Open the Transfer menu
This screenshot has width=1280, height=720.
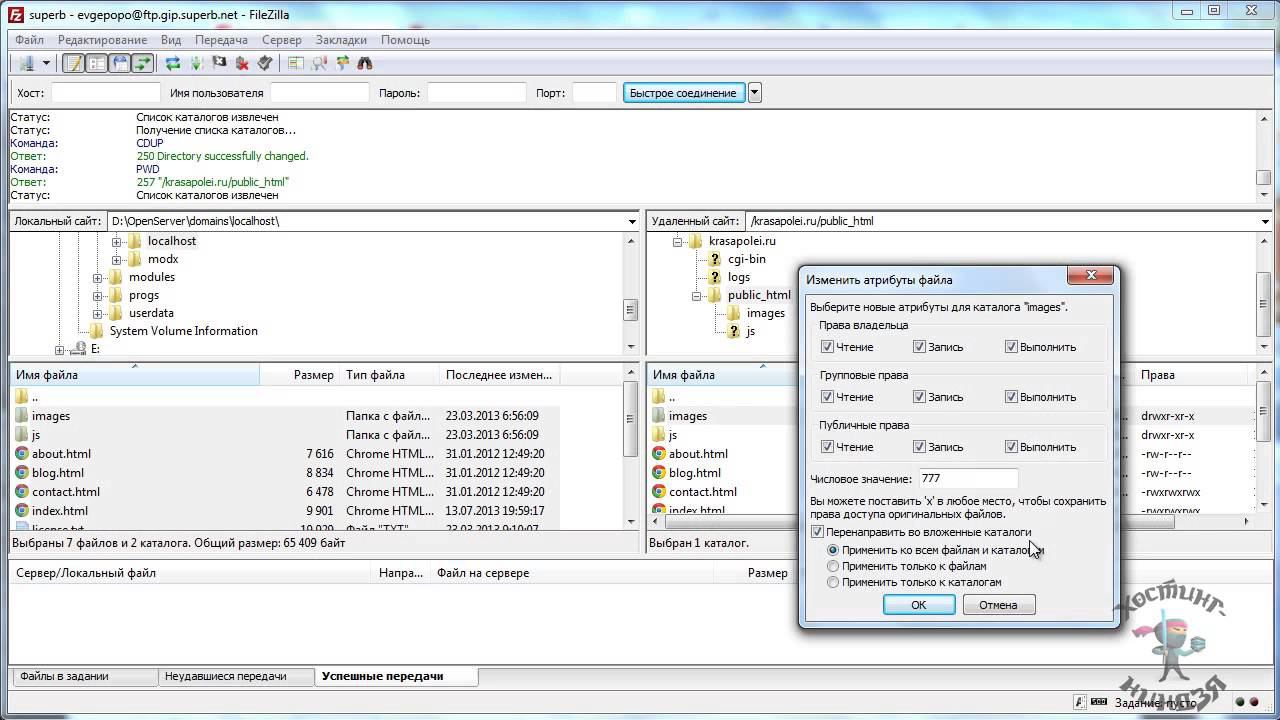(x=221, y=40)
